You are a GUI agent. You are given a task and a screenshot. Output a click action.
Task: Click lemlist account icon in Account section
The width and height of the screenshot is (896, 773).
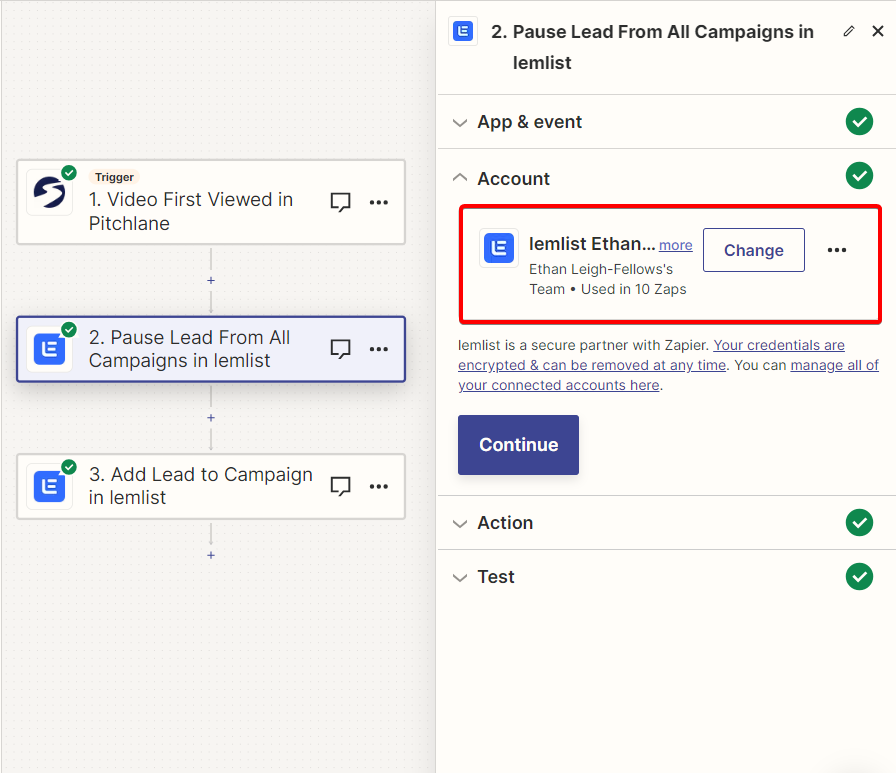point(499,248)
